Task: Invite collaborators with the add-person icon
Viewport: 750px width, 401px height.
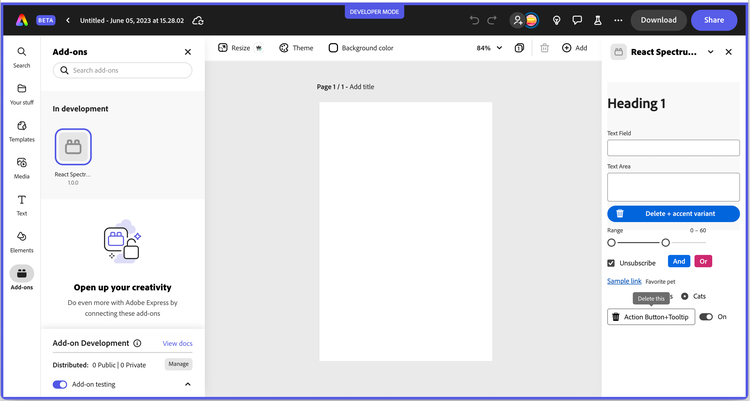Action: (x=517, y=20)
